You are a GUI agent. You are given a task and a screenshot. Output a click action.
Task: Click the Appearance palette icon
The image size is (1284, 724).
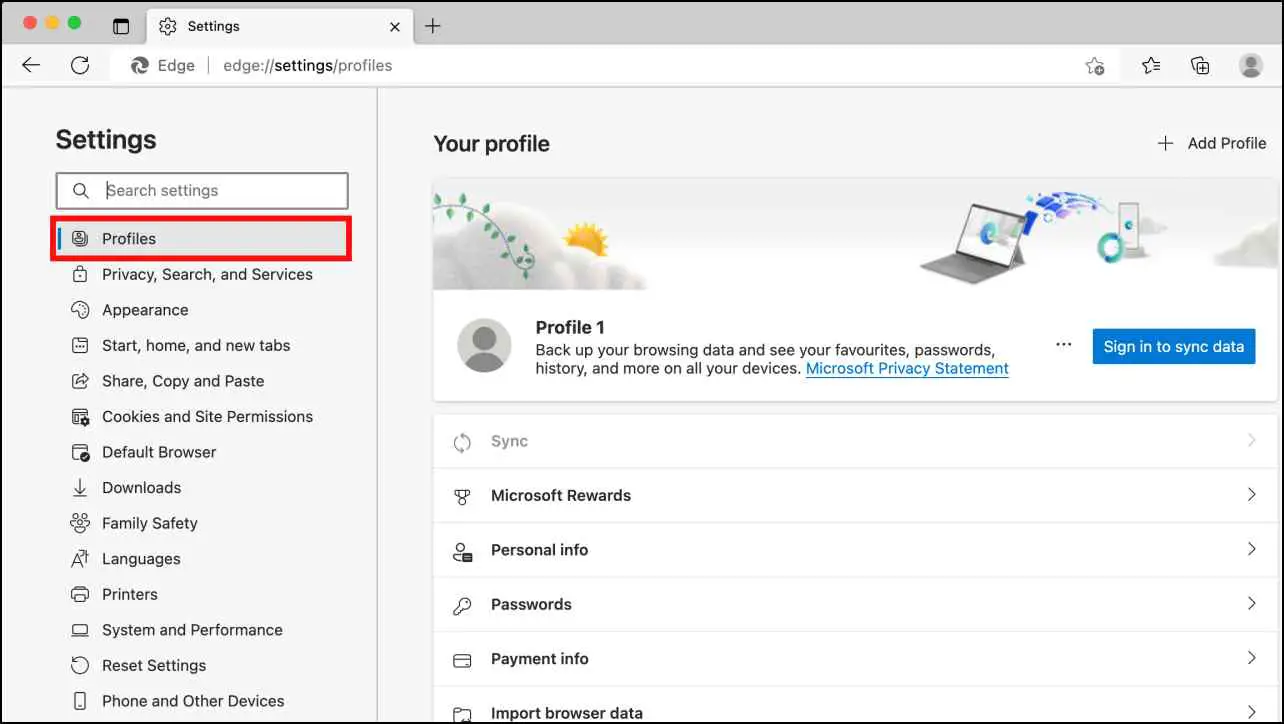80,310
